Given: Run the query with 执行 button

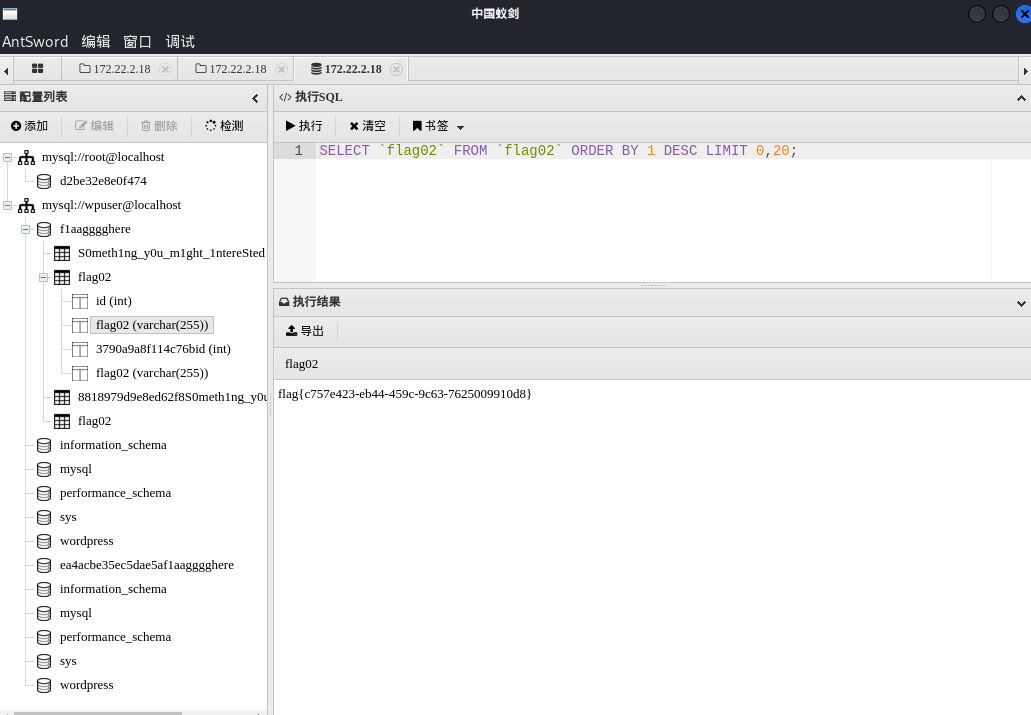Looking at the screenshot, I should 304,126.
